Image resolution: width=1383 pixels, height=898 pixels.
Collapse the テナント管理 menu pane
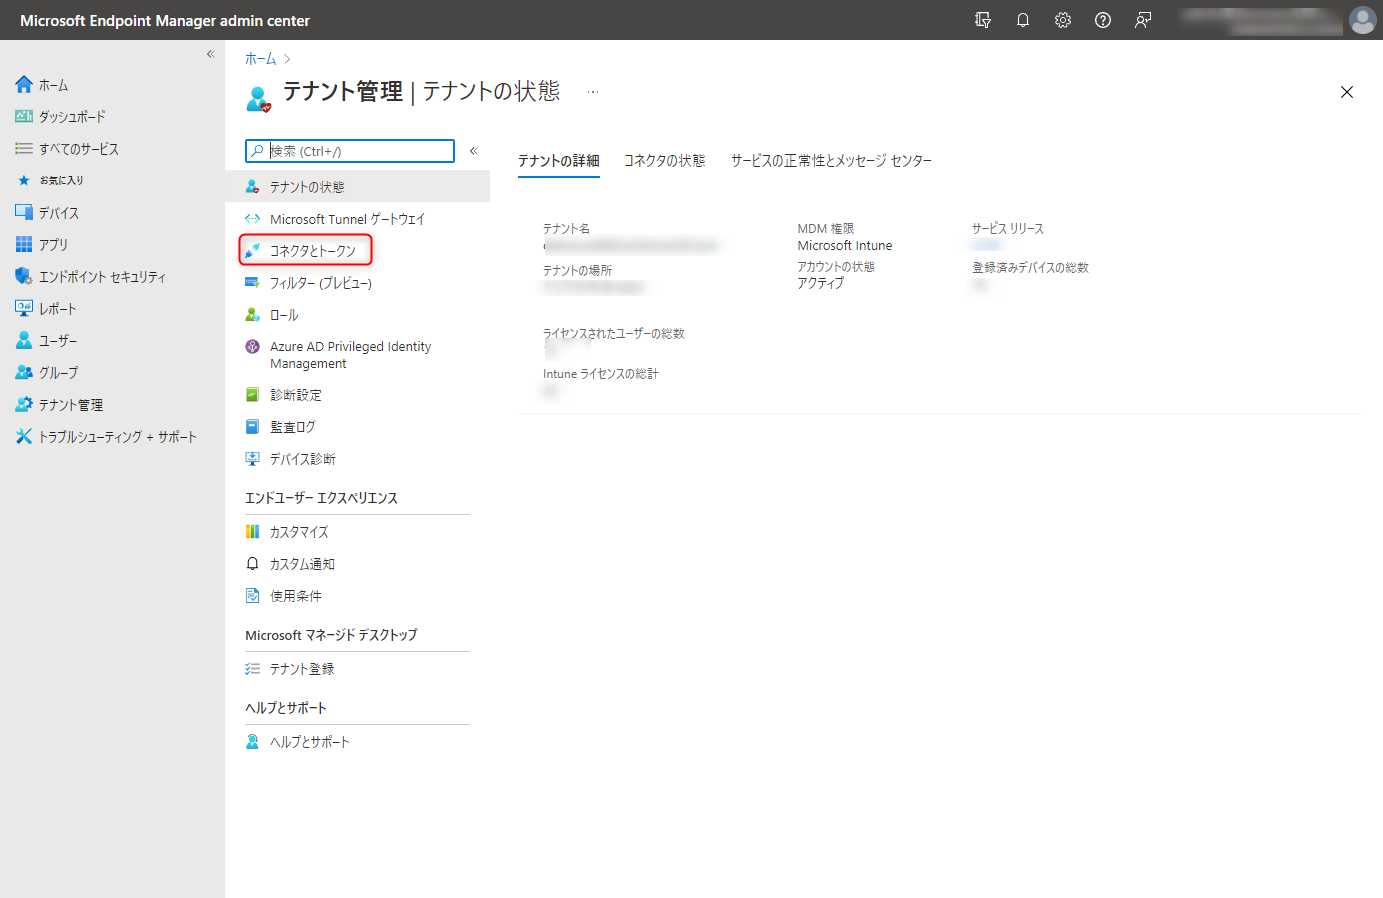[x=473, y=150]
